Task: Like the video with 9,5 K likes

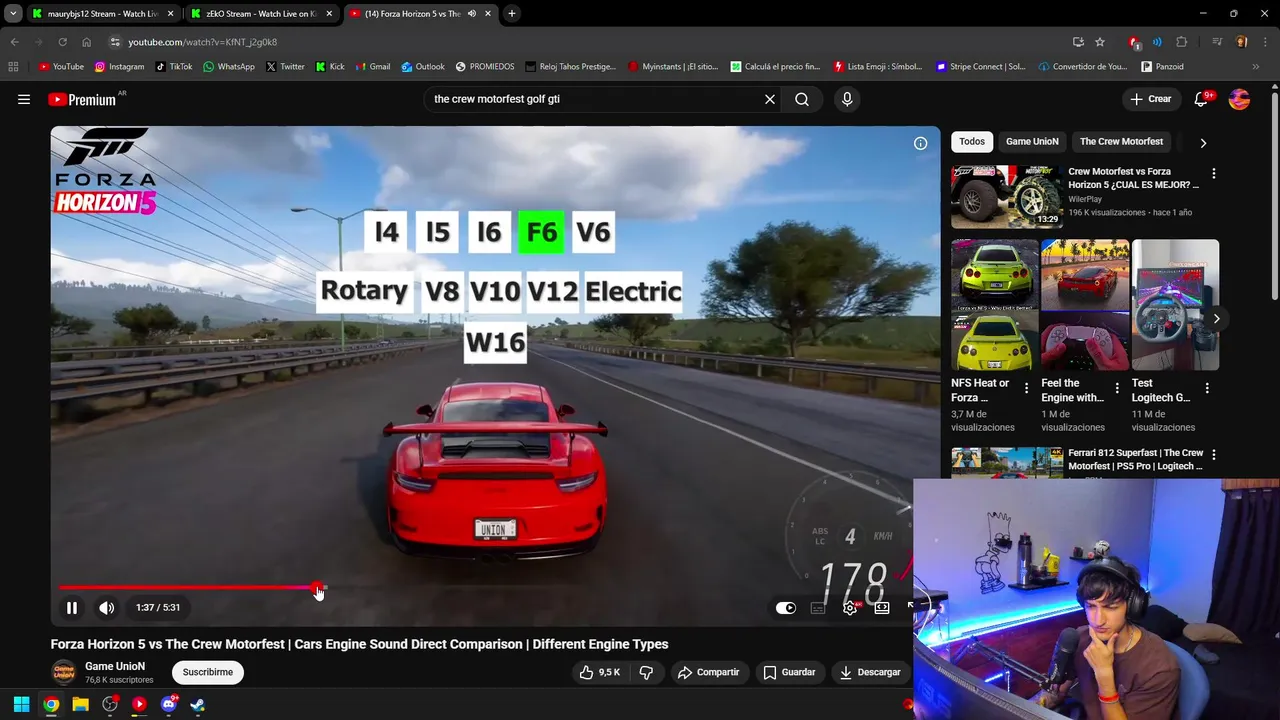Action: tap(600, 672)
